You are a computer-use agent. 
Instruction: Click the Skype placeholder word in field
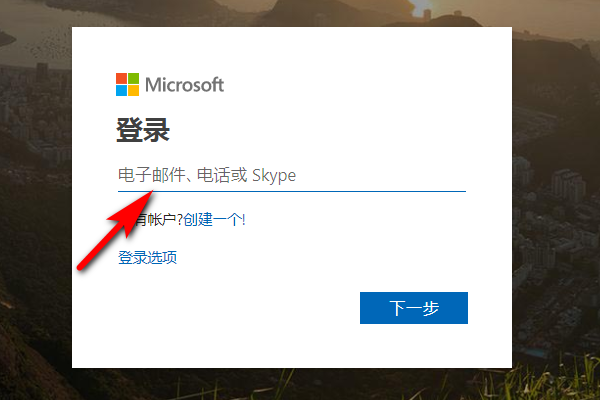coord(274,176)
